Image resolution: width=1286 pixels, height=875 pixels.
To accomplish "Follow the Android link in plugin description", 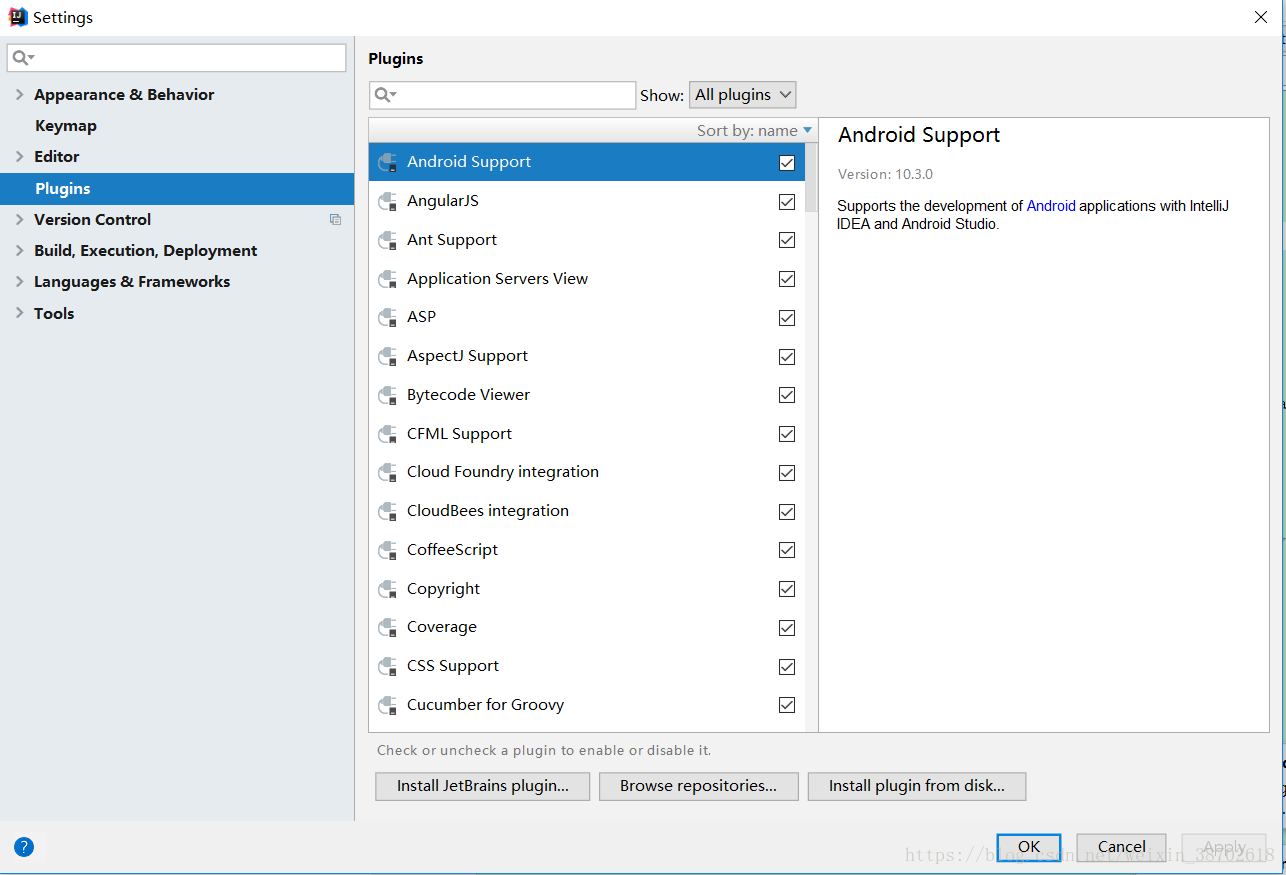I will coord(1051,206).
